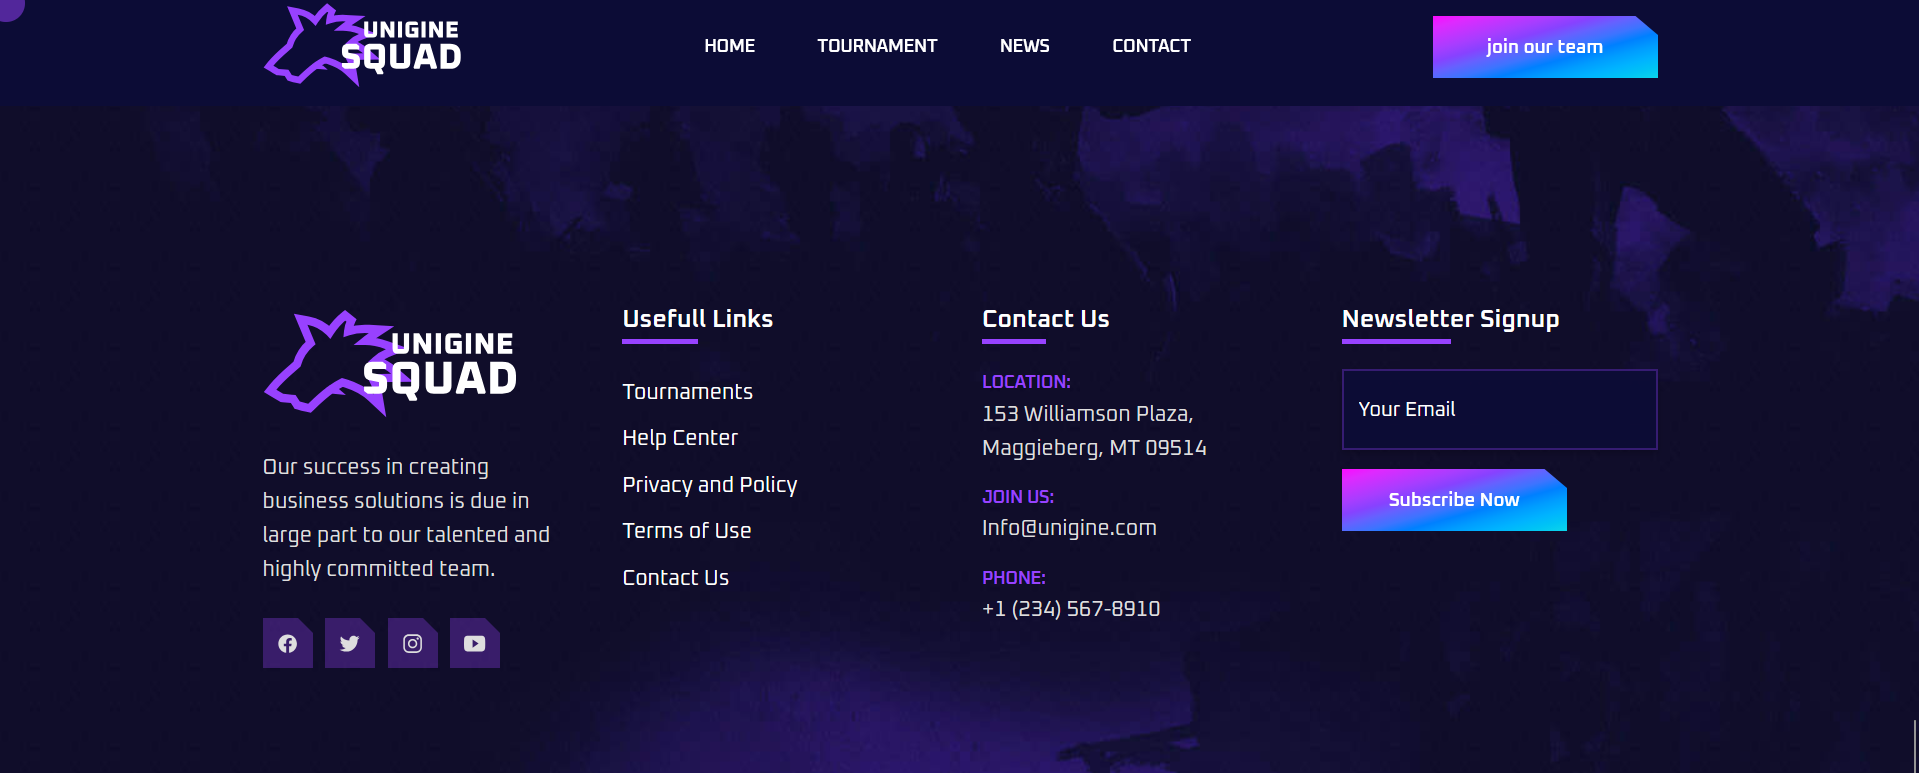The image size is (1919, 773).
Task: Click the join our team button
Action: [1545, 47]
